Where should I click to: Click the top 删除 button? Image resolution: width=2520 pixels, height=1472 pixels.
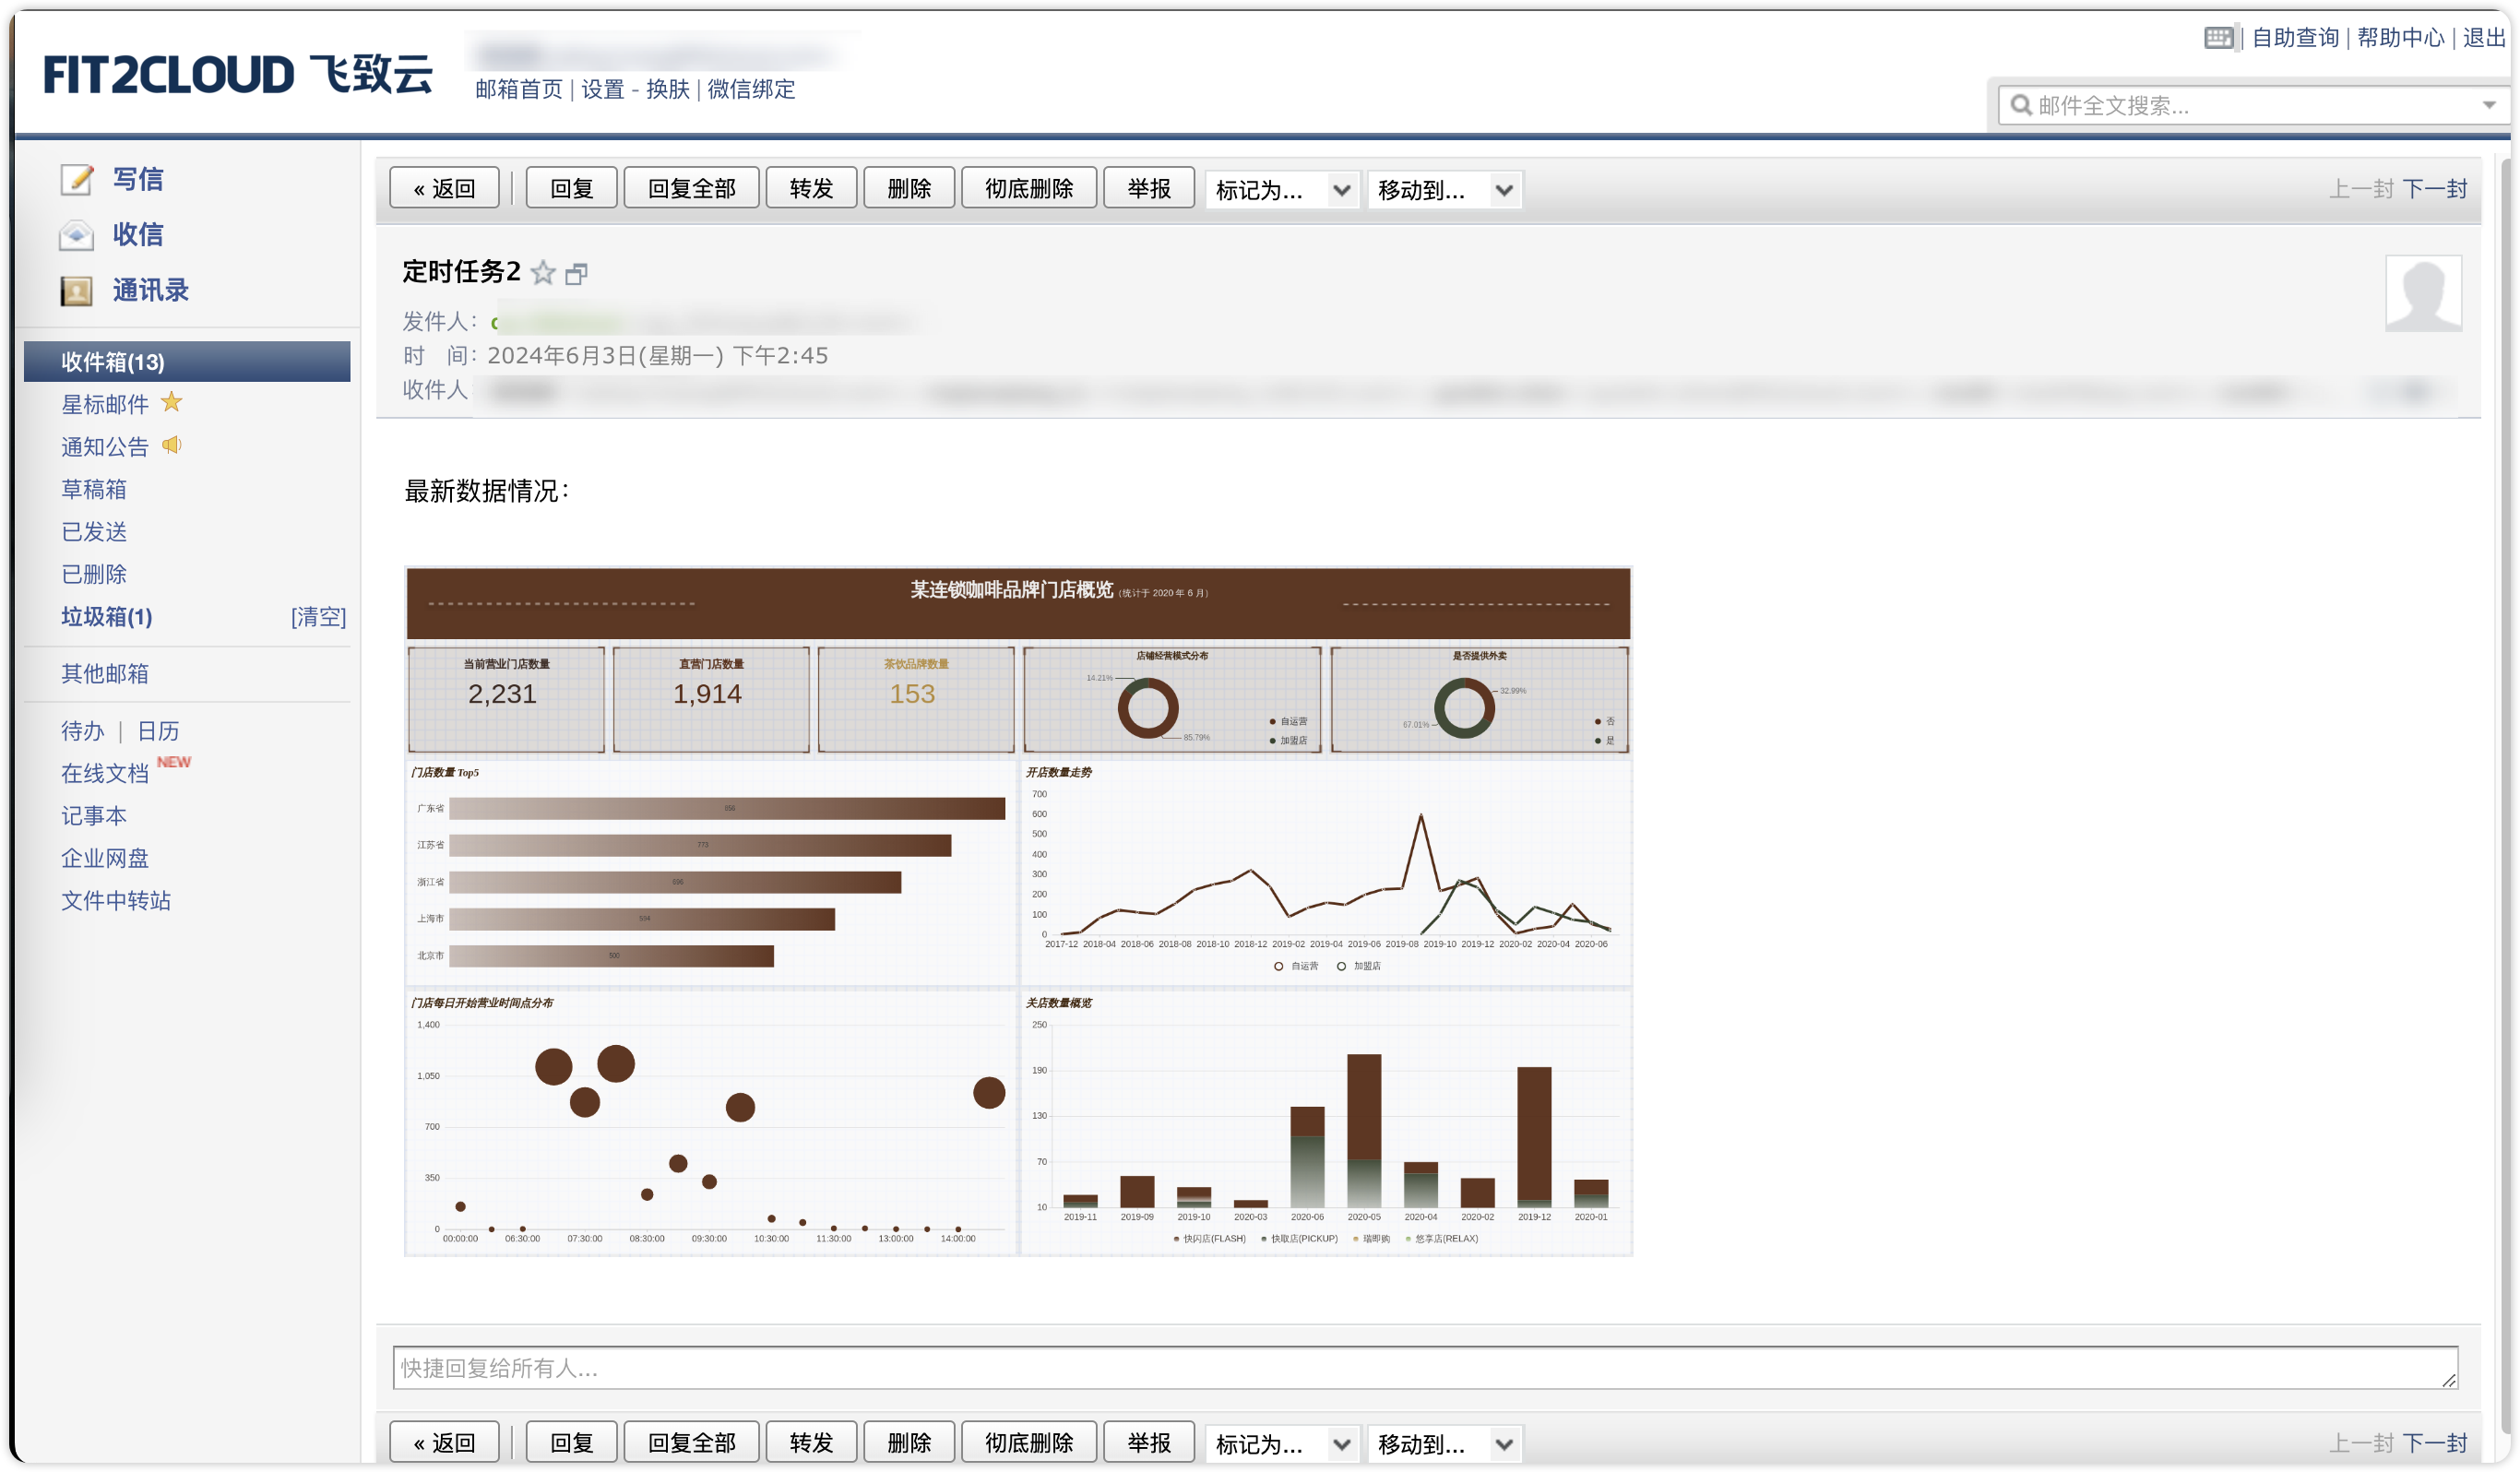click(x=909, y=188)
